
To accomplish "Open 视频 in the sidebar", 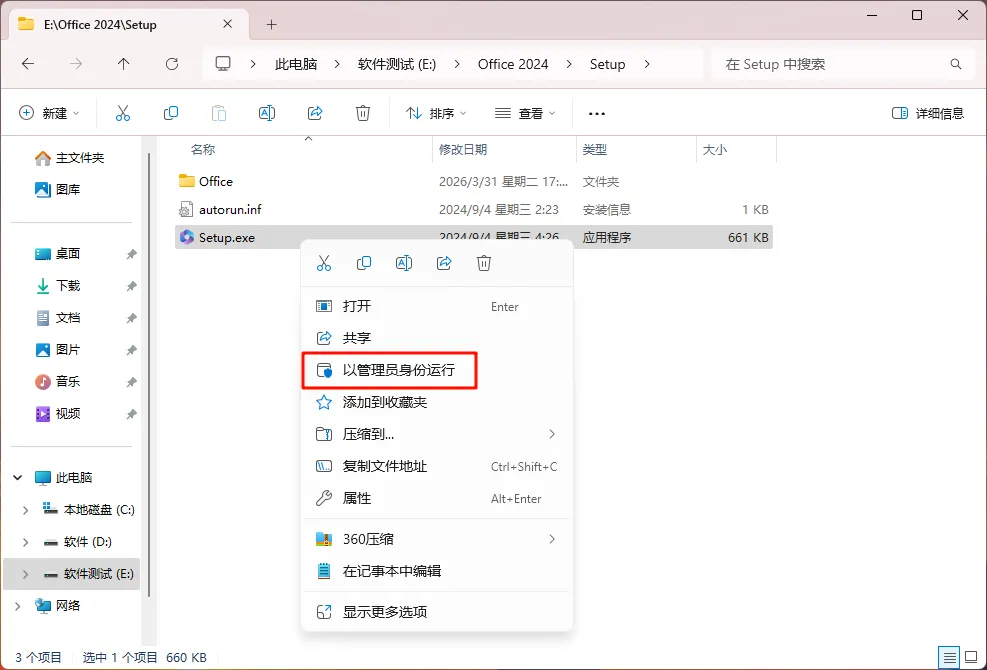I will point(58,414).
